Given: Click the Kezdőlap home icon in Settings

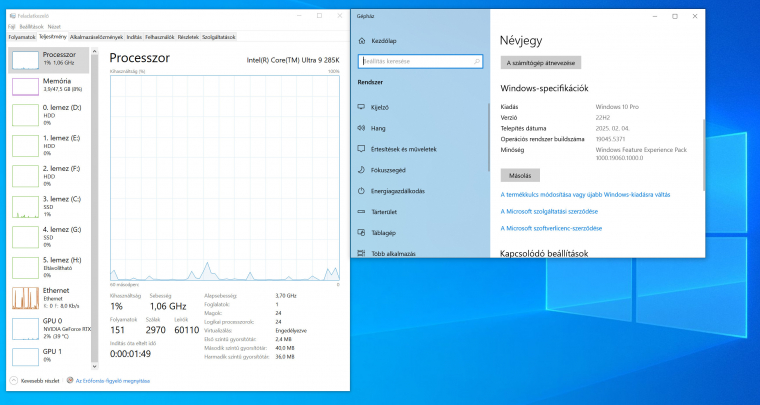Looking at the screenshot, I should coord(361,41).
